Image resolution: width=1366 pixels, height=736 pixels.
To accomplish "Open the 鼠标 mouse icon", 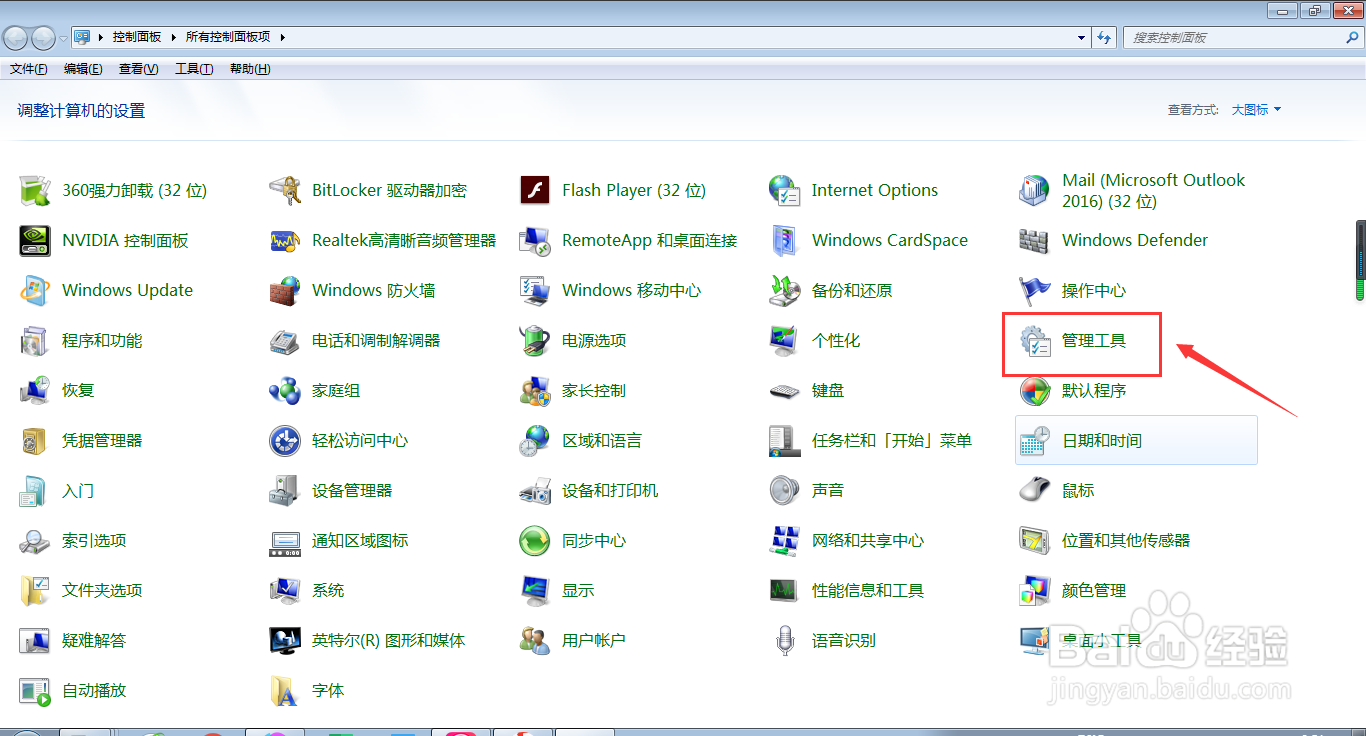I will (x=1035, y=490).
